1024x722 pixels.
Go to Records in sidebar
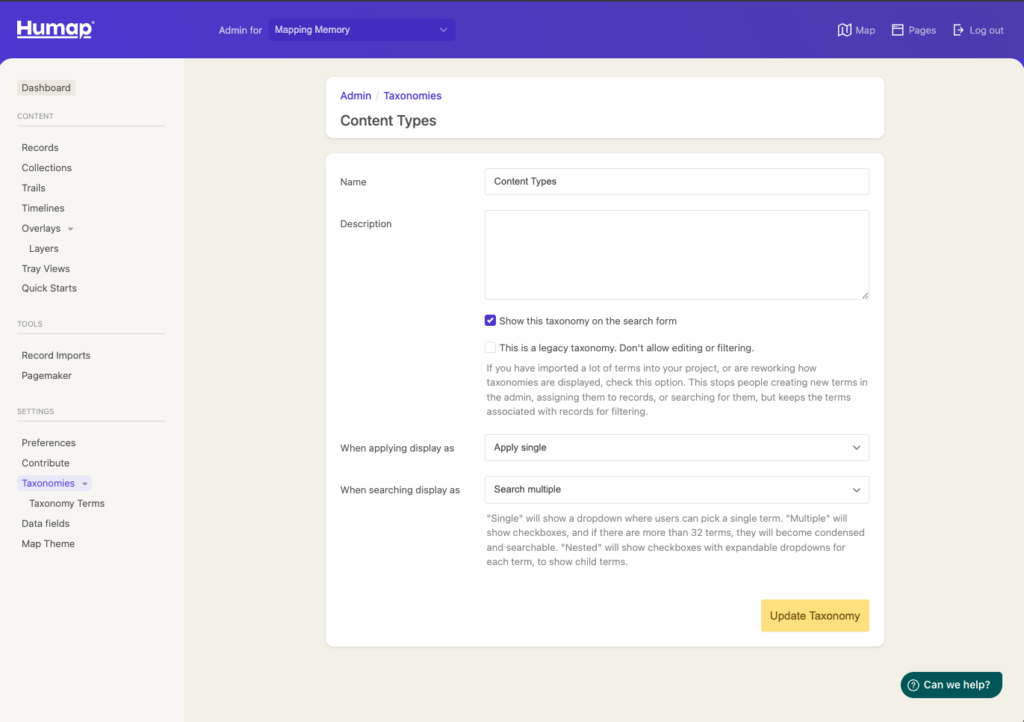pos(40,148)
